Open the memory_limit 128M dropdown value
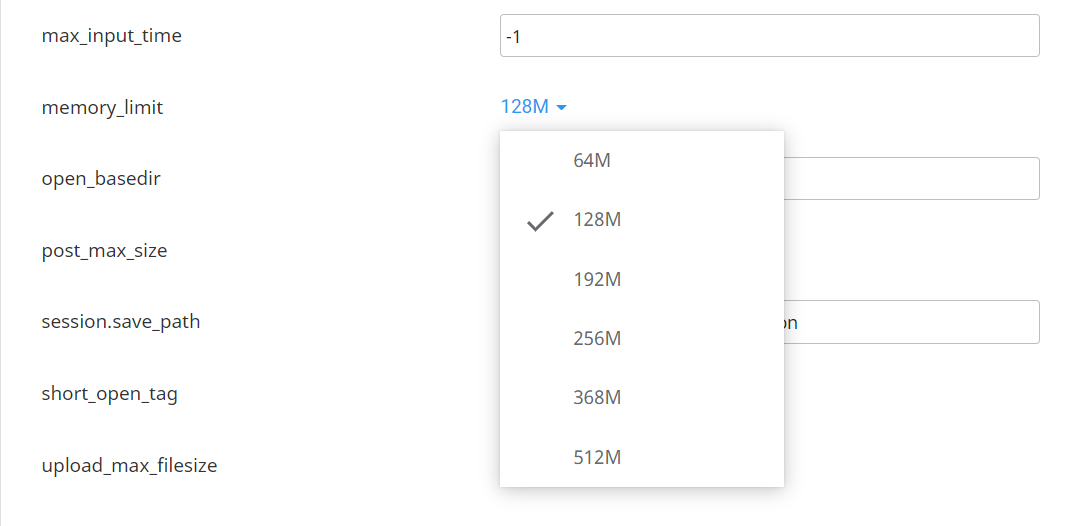 pyautogui.click(x=525, y=107)
